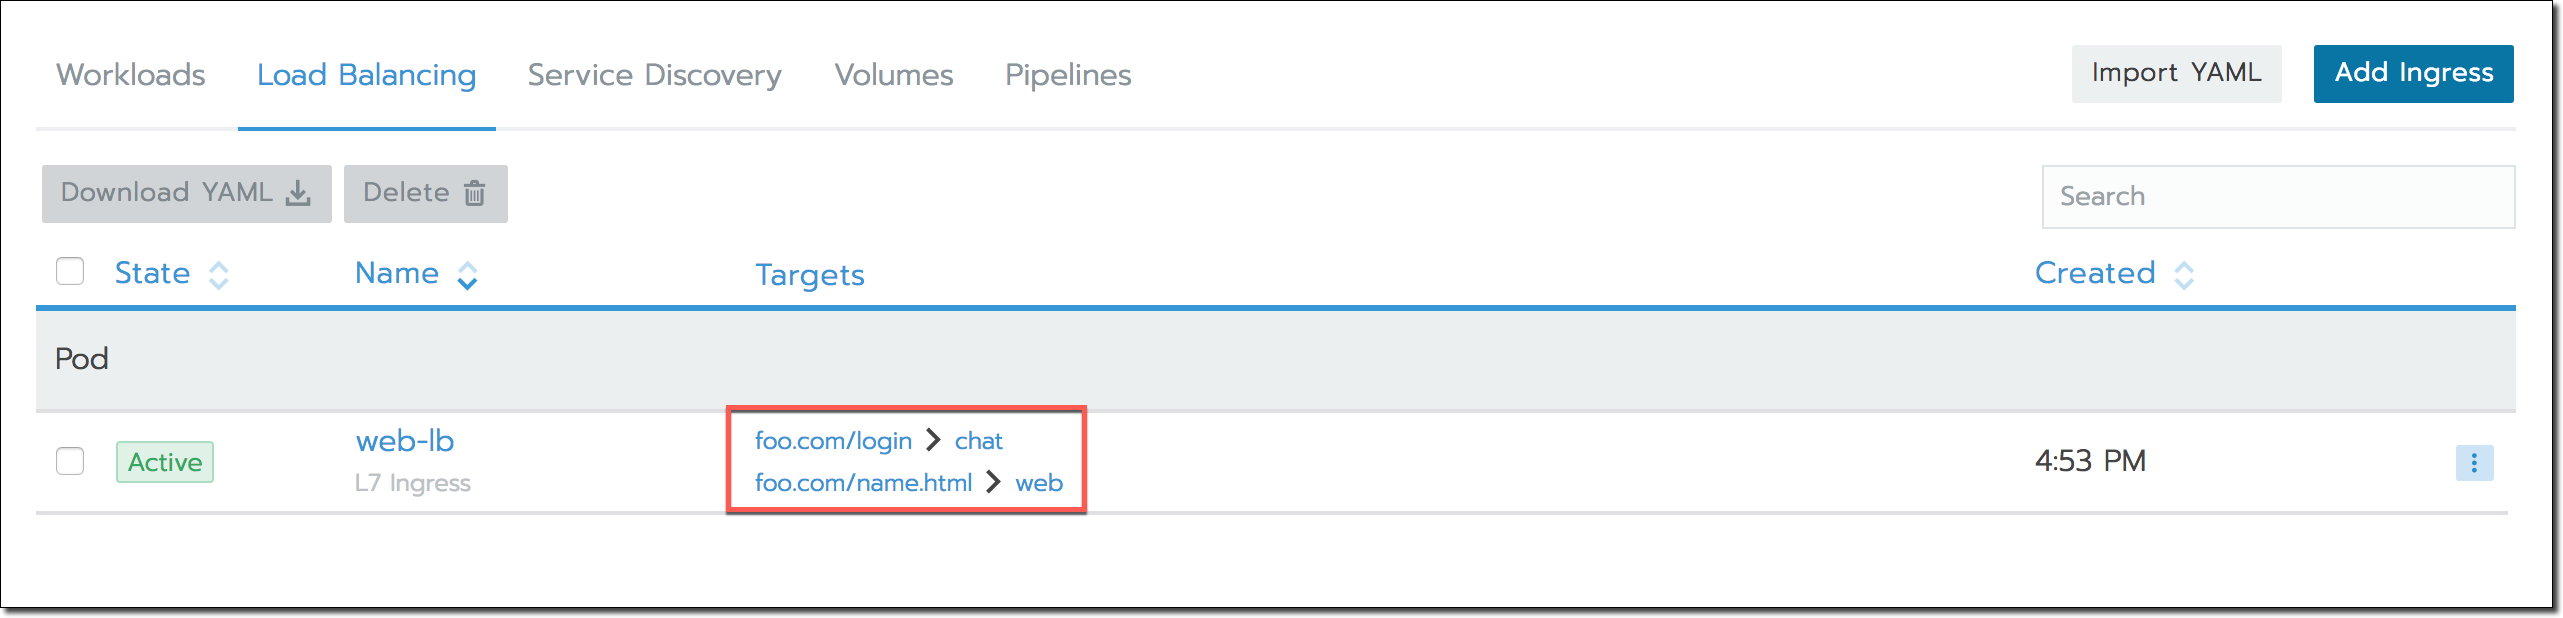Click the sort arrows next to Name
This screenshot has height=618, width=2563.
click(x=466, y=273)
